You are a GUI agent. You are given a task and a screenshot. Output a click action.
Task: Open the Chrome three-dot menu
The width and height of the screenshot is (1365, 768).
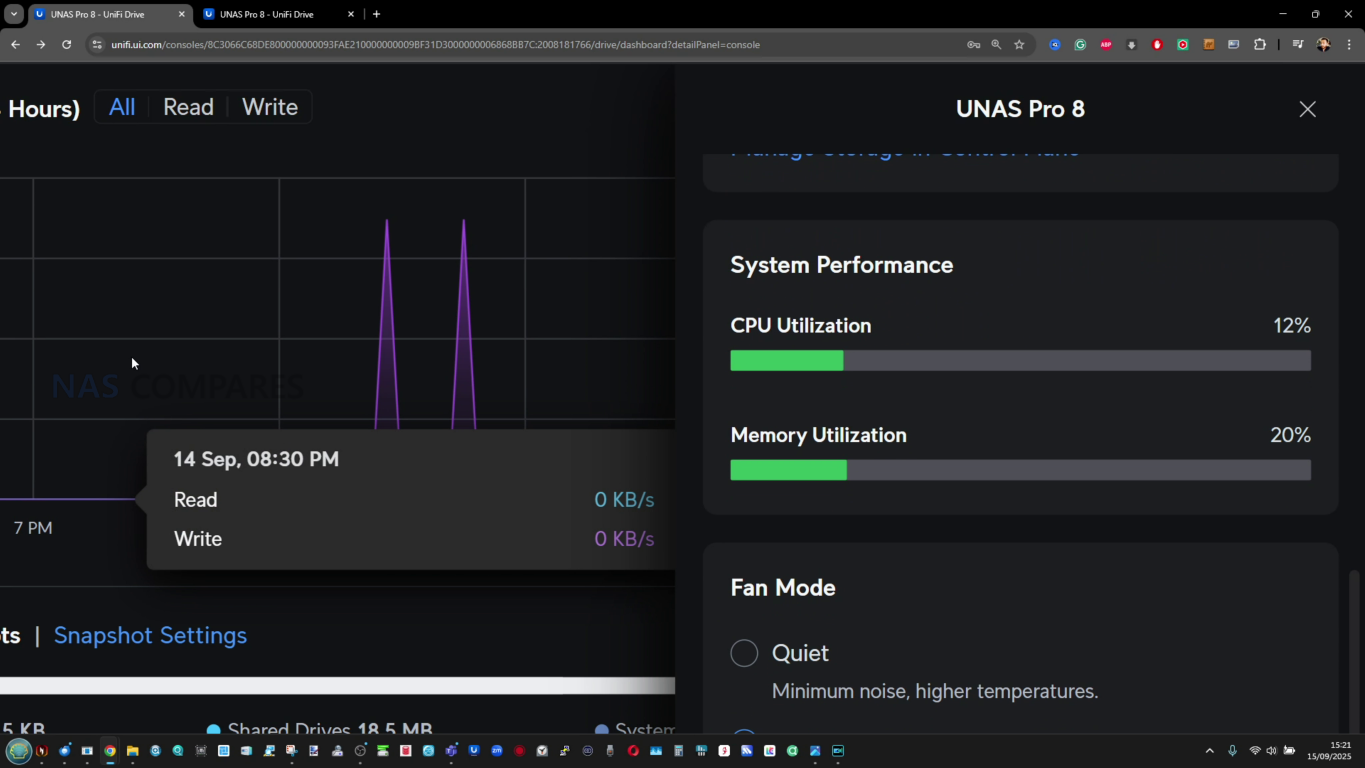(1349, 45)
